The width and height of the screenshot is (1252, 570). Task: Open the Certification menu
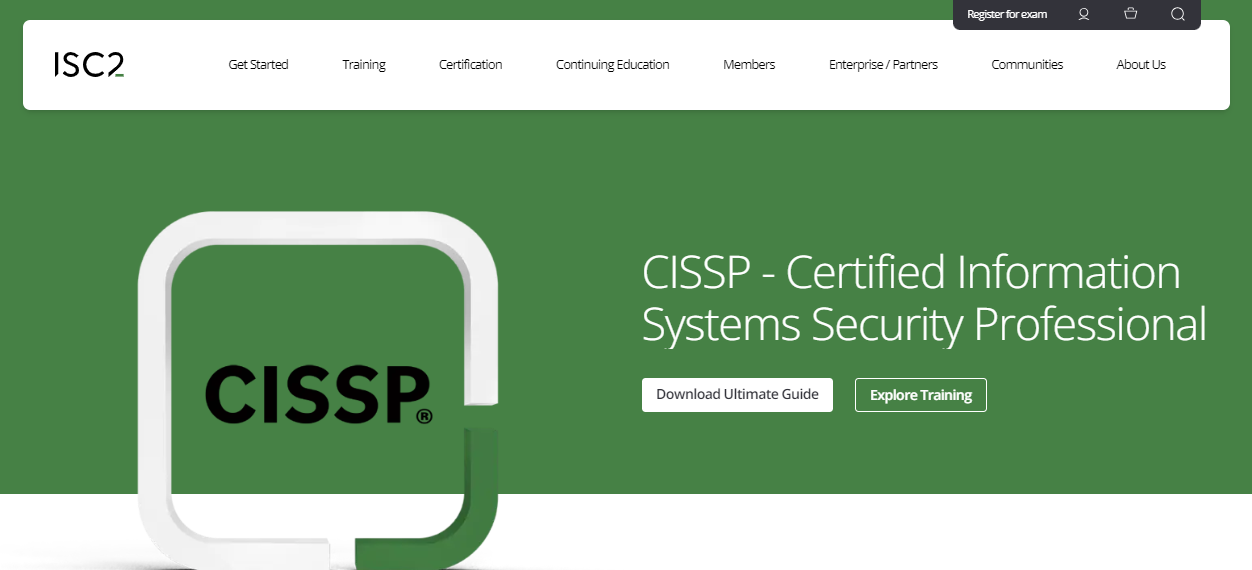tap(471, 65)
